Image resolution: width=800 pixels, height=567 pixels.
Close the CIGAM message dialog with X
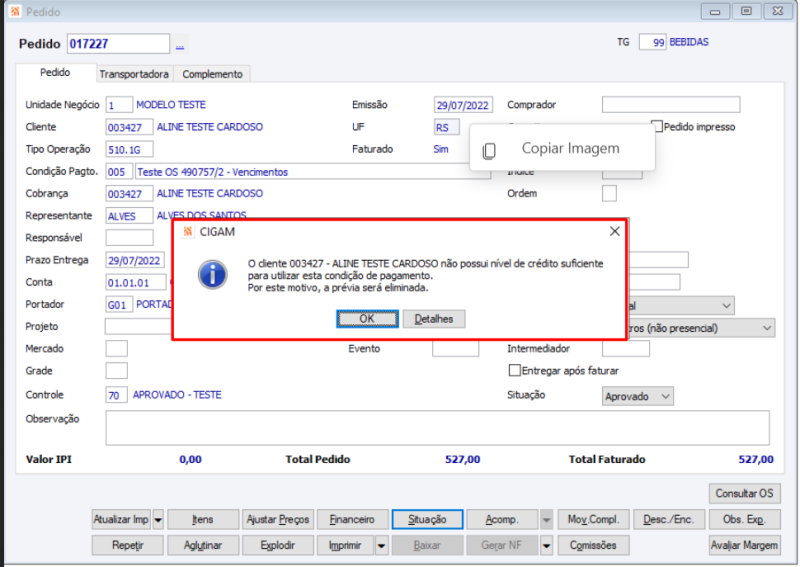pos(615,231)
